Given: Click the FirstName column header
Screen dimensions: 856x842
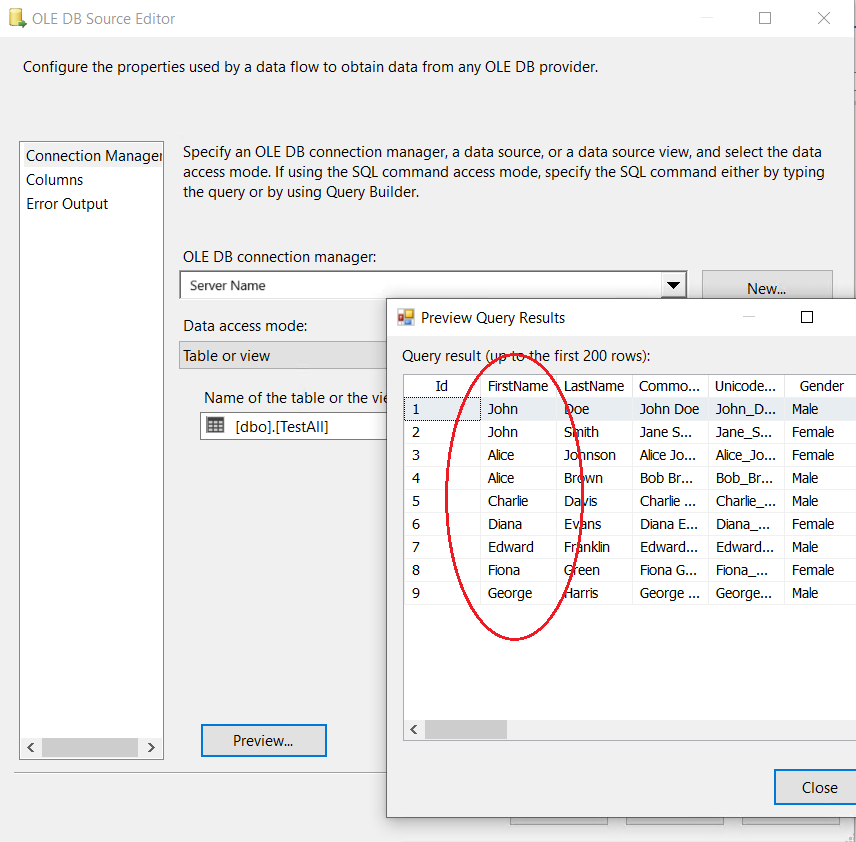Looking at the screenshot, I should click(517, 386).
